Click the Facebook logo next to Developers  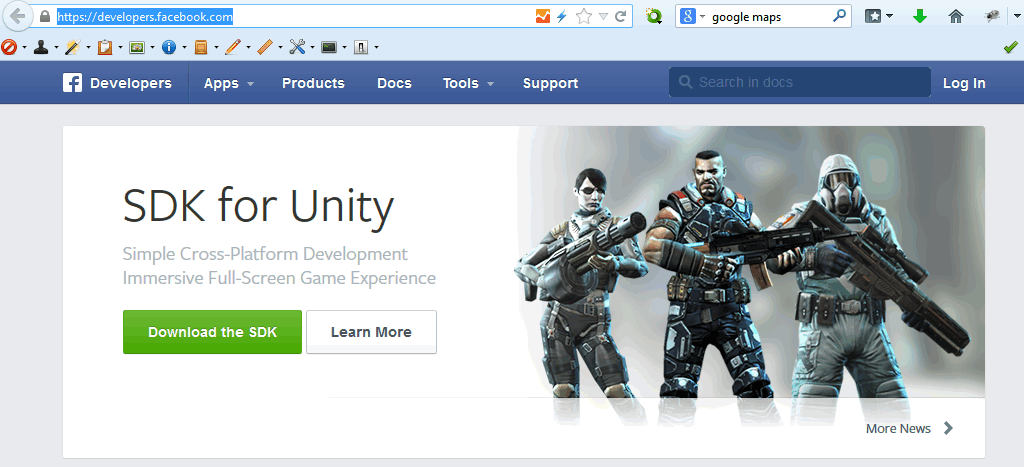[72, 83]
